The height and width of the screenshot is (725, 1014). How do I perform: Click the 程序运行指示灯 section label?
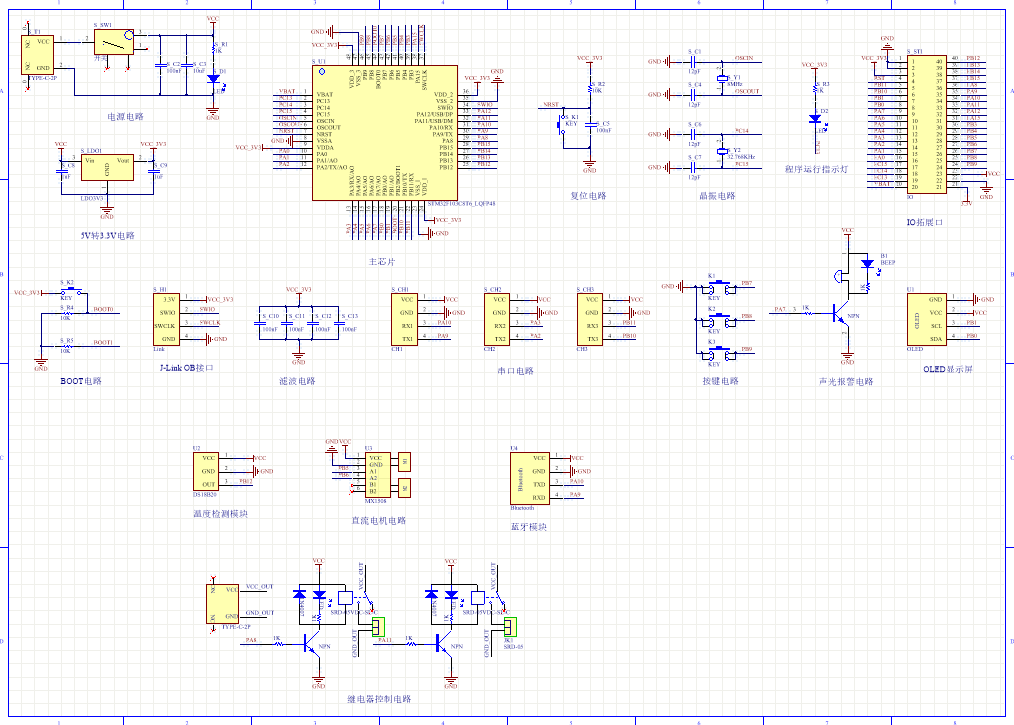click(x=816, y=169)
